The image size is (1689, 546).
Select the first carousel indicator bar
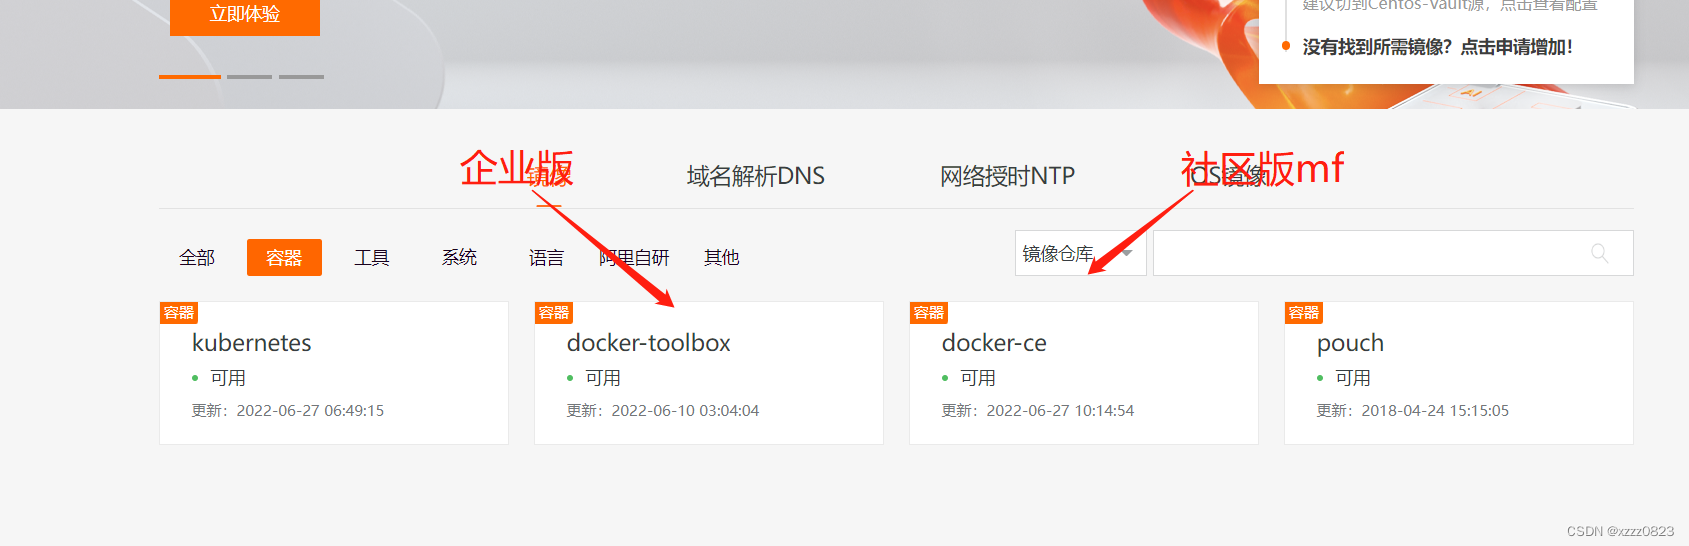pyautogui.click(x=190, y=76)
